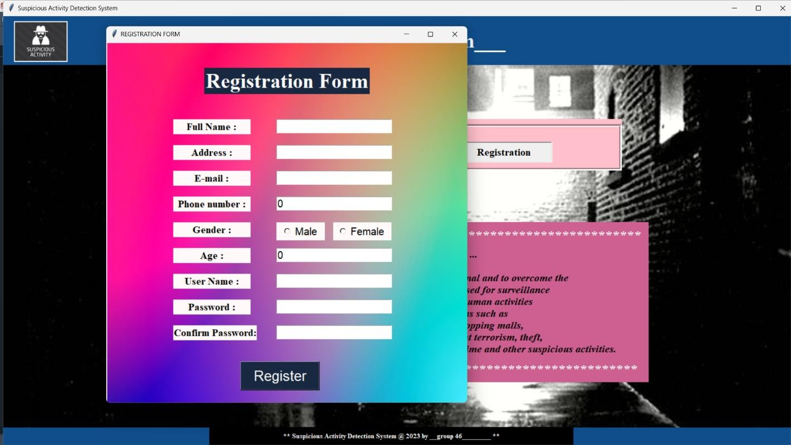Click the Age input field
This screenshot has width=794, height=445.
[x=334, y=255]
